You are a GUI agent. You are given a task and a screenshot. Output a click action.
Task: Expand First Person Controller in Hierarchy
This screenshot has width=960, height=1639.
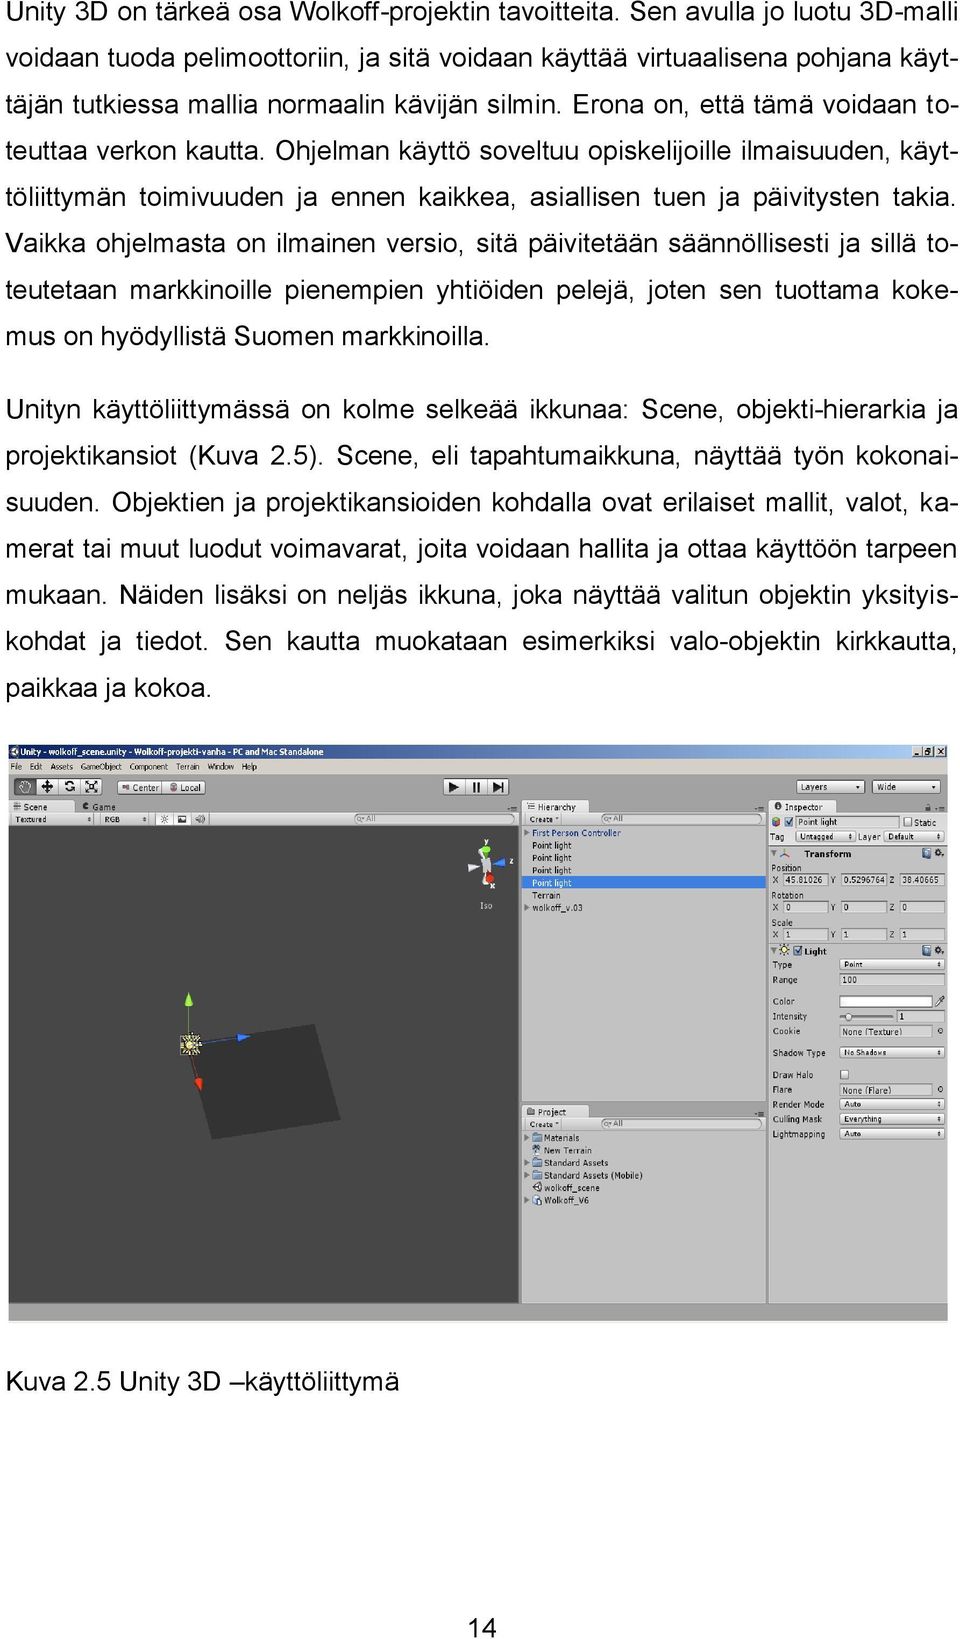[527, 832]
